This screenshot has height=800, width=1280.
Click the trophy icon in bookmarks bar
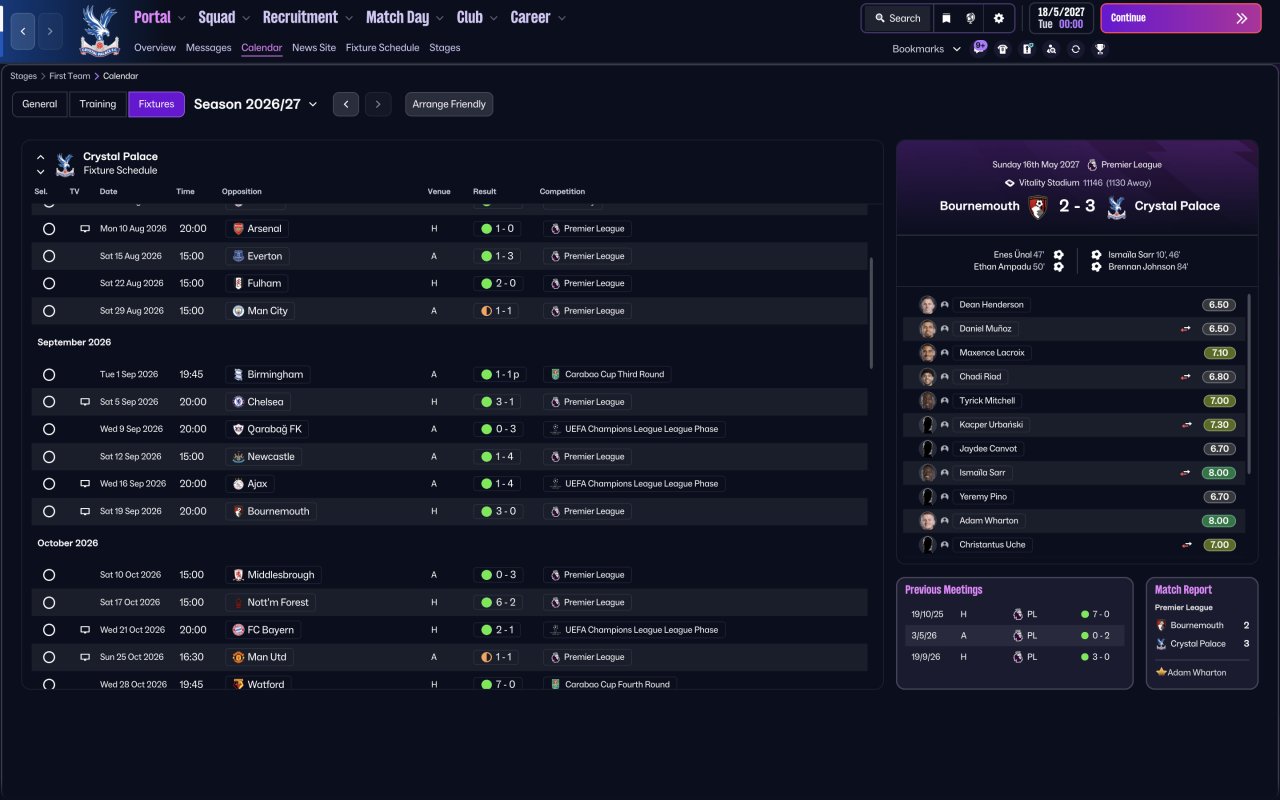click(1100, 49)
